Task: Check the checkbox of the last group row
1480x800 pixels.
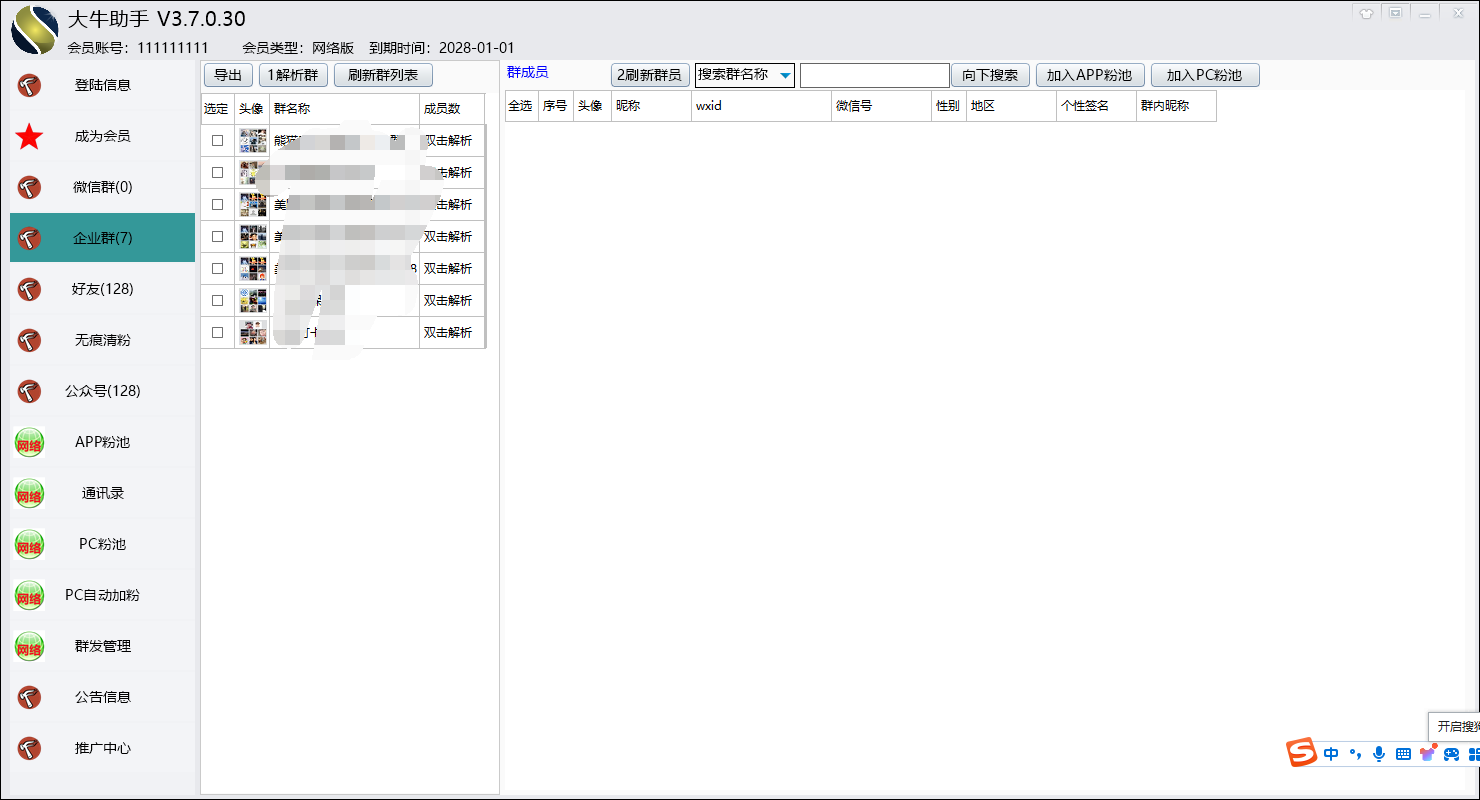Action: tap(216, 332)
